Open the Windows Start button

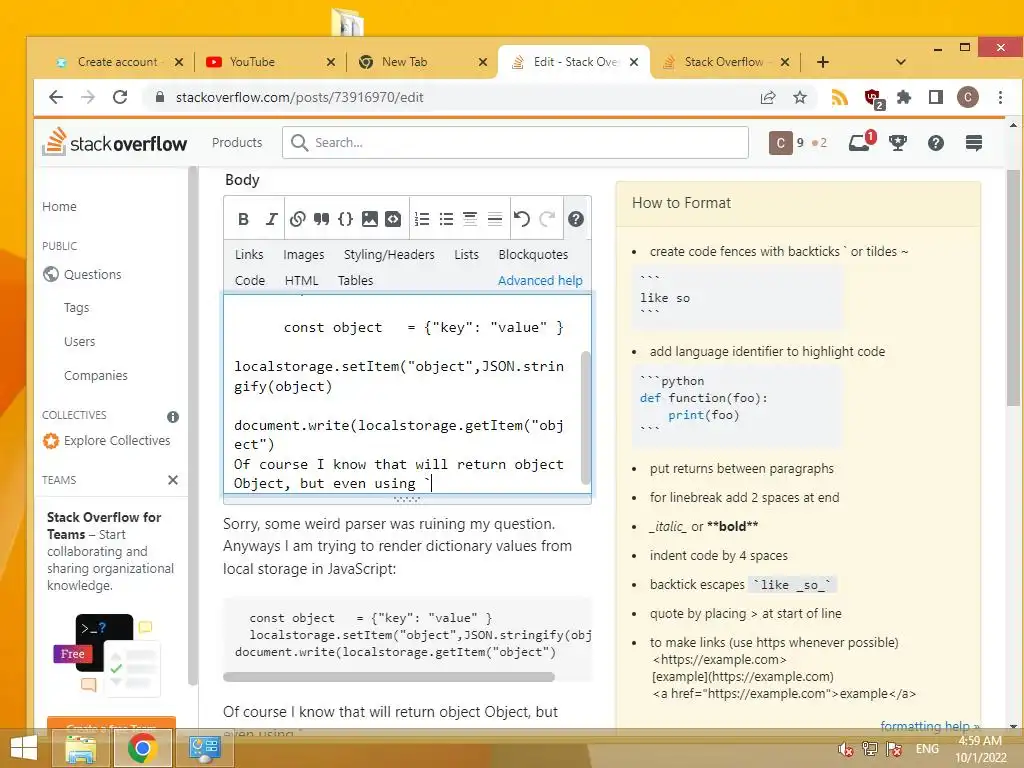pos(24,748)
